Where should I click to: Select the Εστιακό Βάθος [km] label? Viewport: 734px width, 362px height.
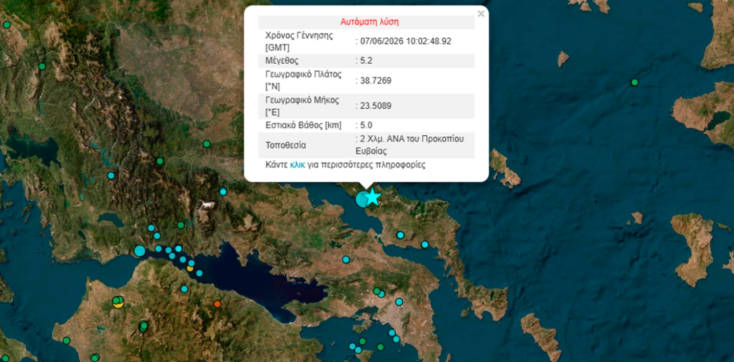(x=303, y=125)
